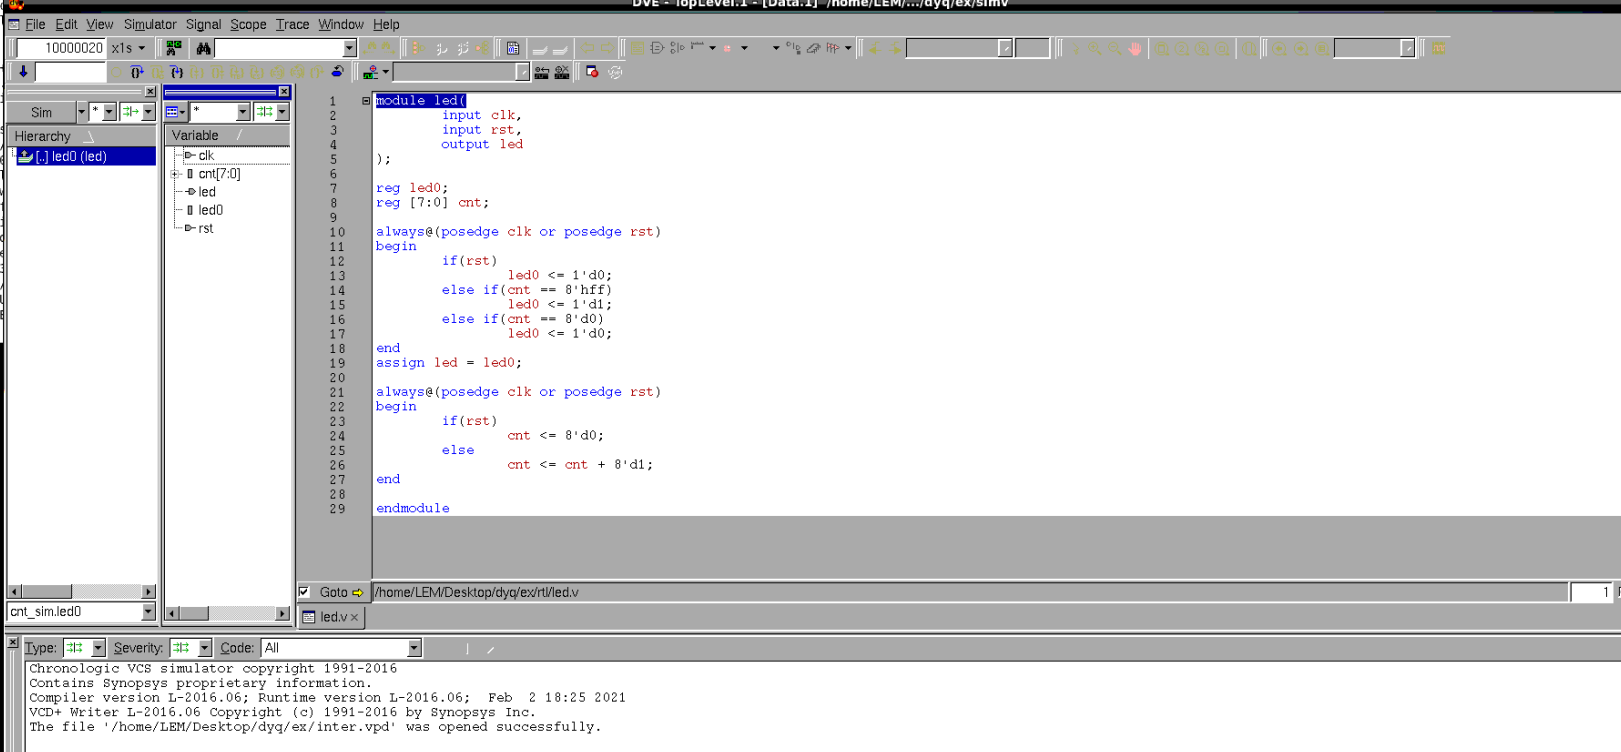Open the Scope menu
1621x752 pixels.
[248, 24]
